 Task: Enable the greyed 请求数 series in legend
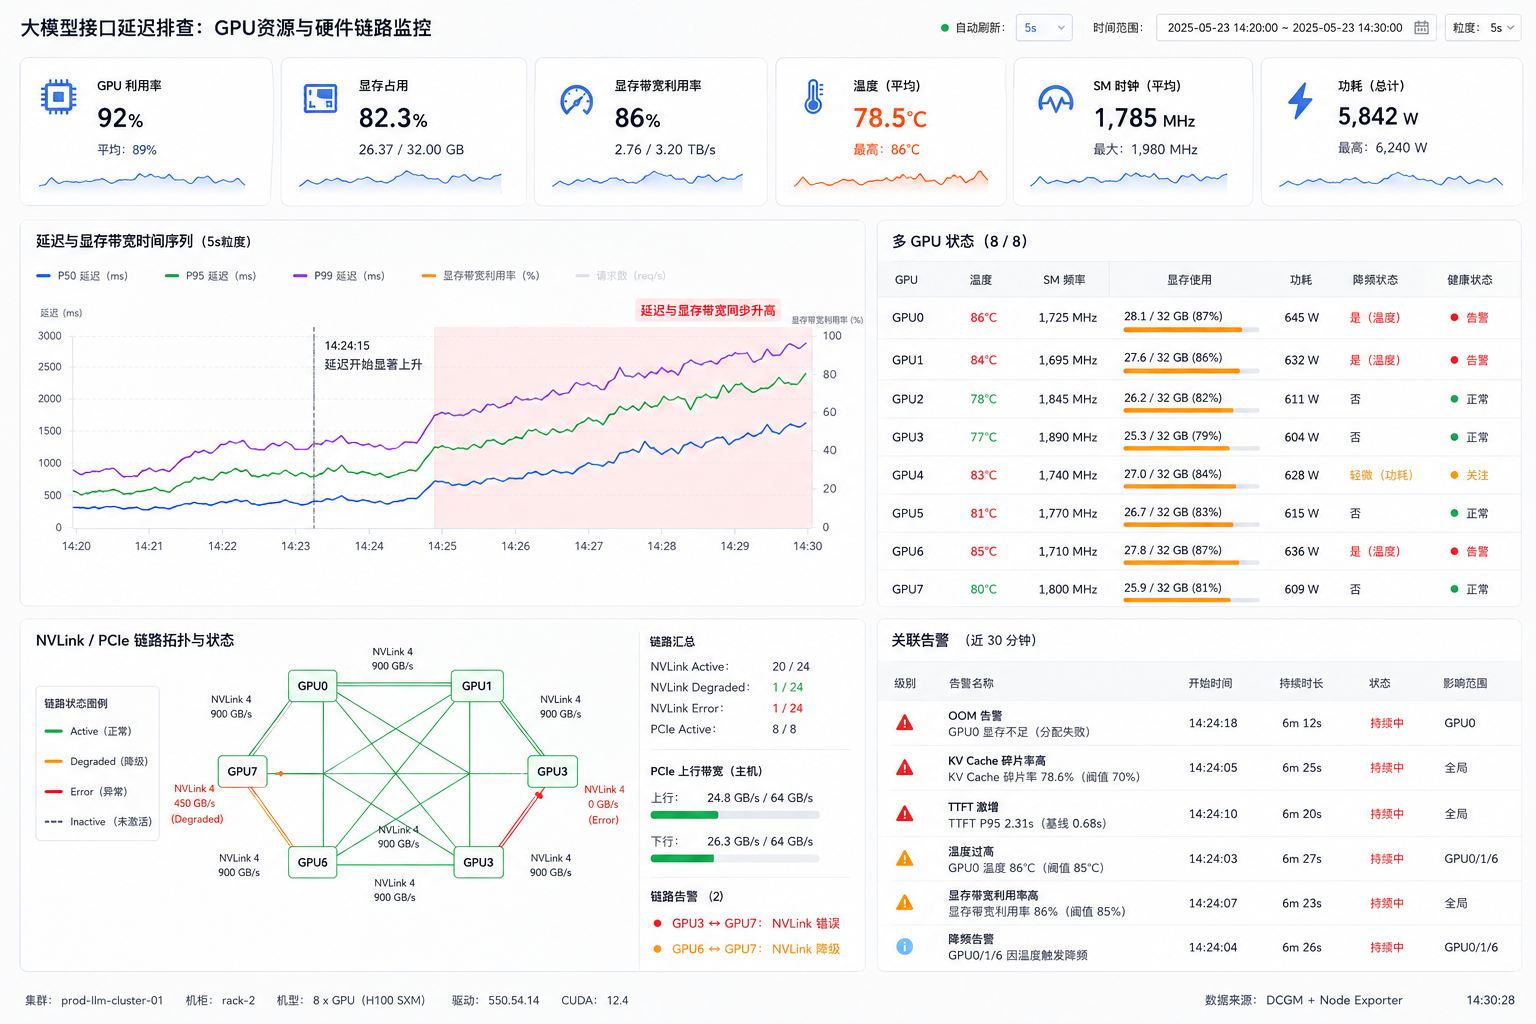point(621,276)
